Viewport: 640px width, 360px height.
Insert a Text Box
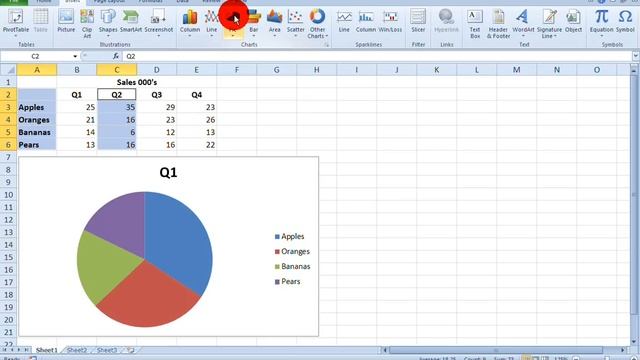[x=475, y=24]
